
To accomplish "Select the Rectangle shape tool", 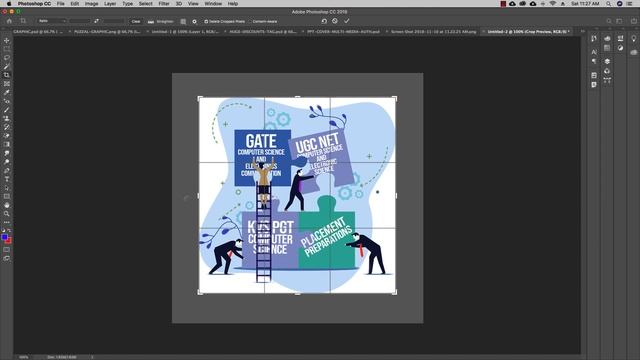I will point(7,196).
